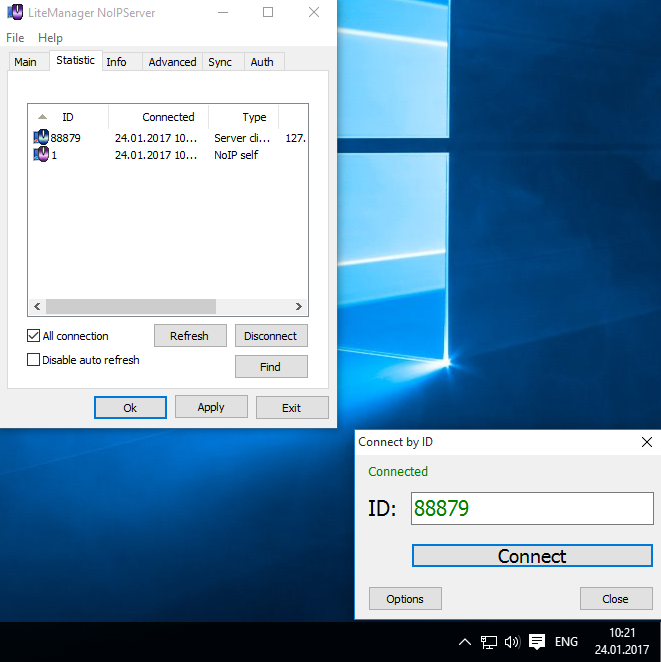Click connected date for ID 88879
This screenshot has height=662, width=661.
tap(156, 138)
